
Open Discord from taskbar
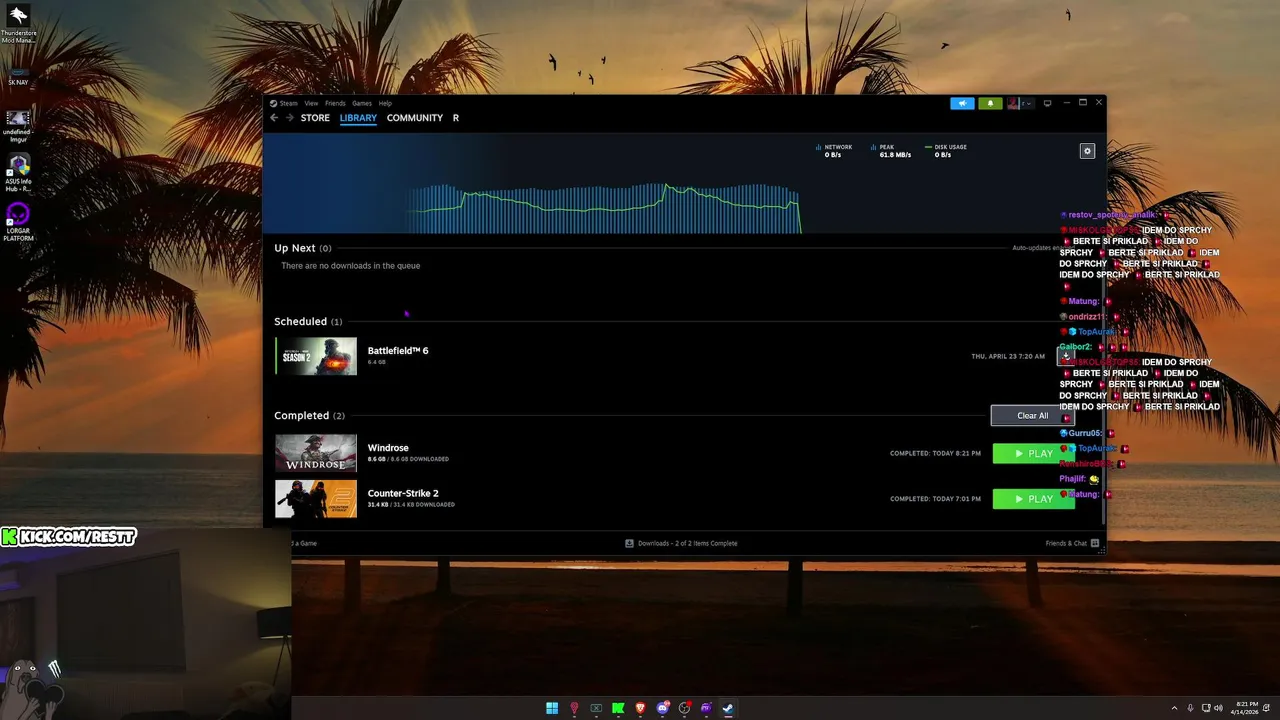coord(662,708)
